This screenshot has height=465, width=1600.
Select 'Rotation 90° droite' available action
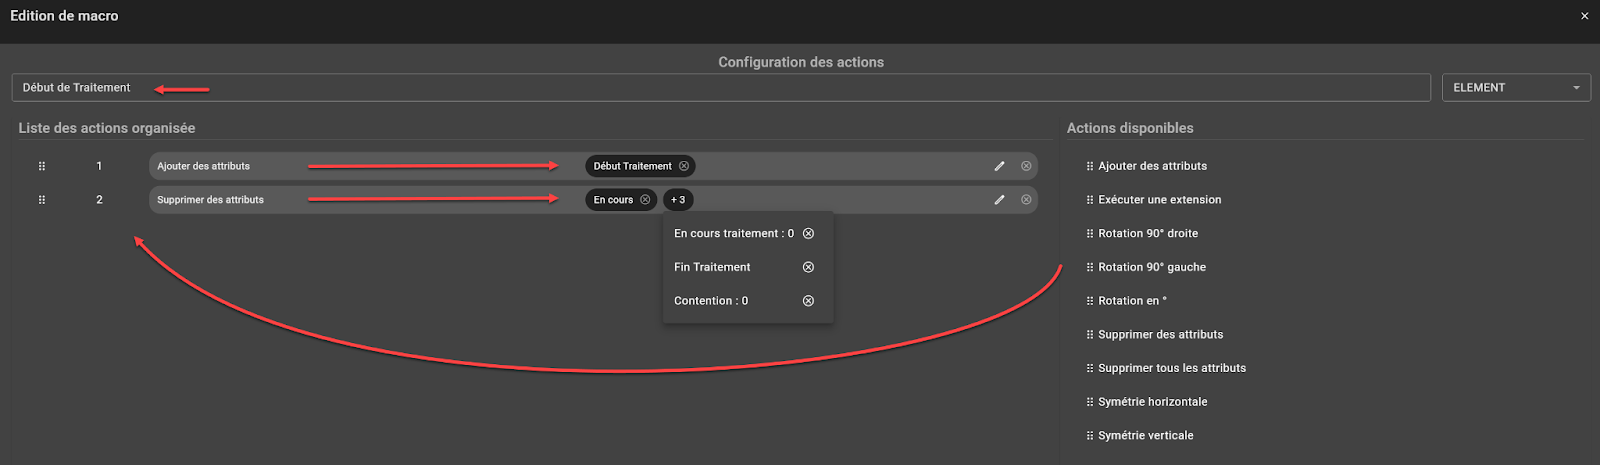[x=1147, y=234]
